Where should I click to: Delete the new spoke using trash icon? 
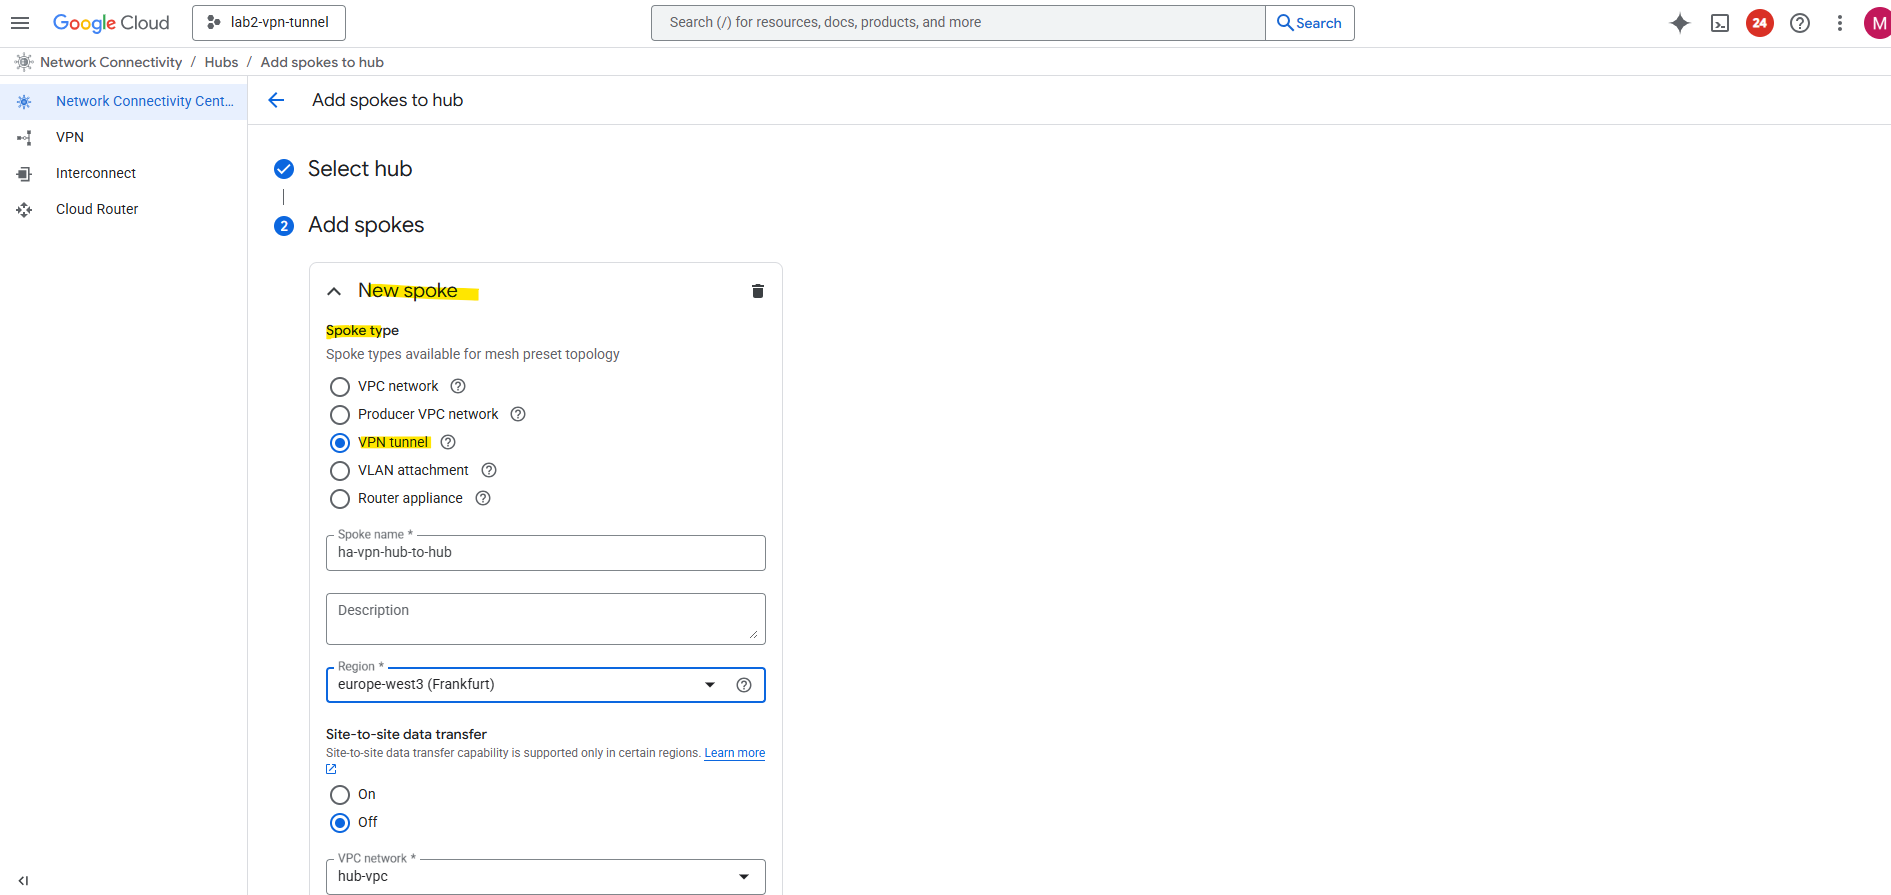tap(758, 291)
